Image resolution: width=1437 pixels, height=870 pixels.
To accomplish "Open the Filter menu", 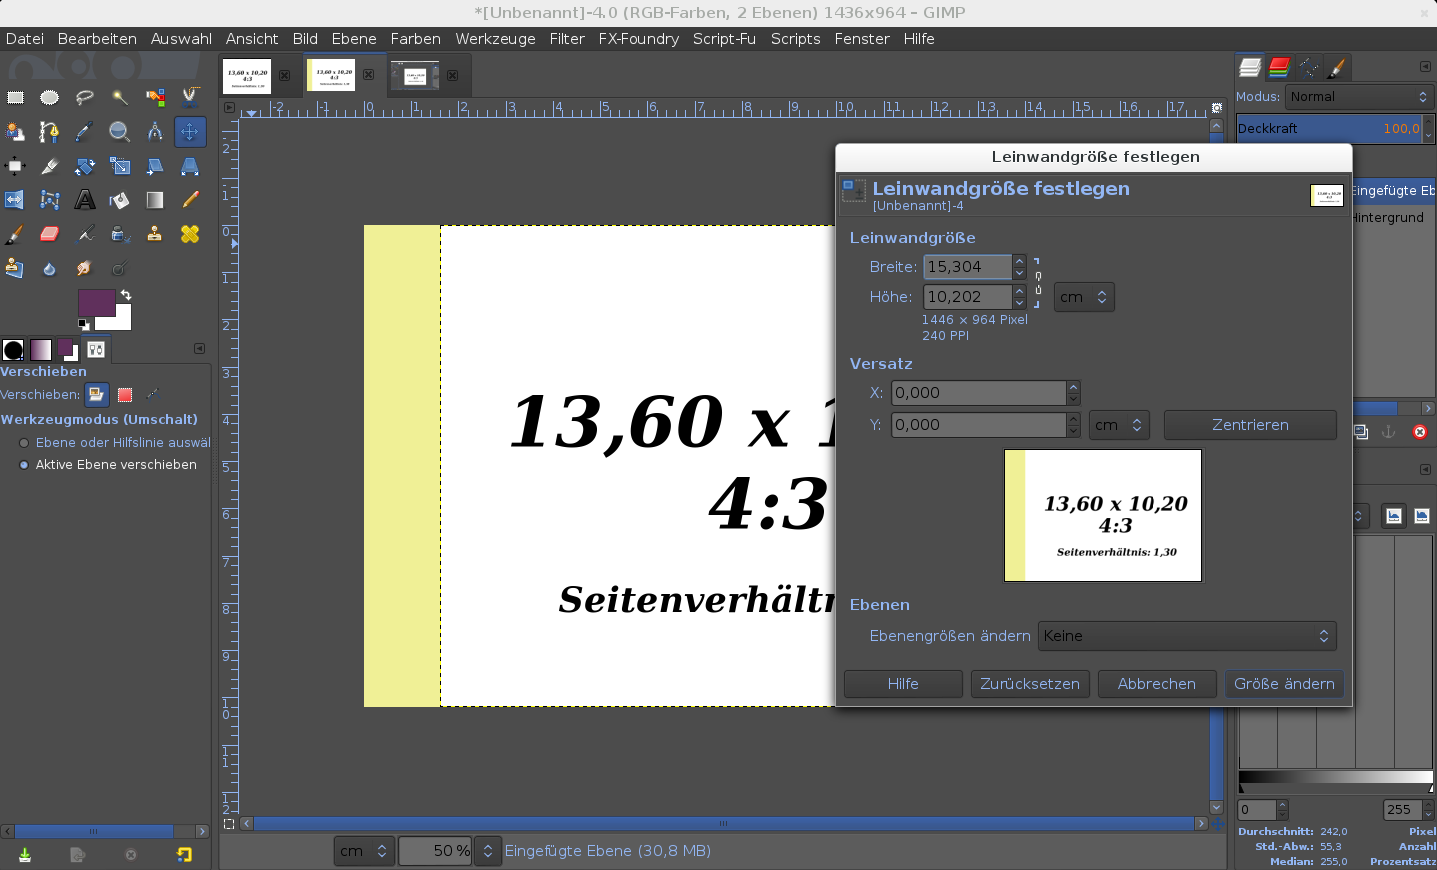I will [x=566, y=39].
